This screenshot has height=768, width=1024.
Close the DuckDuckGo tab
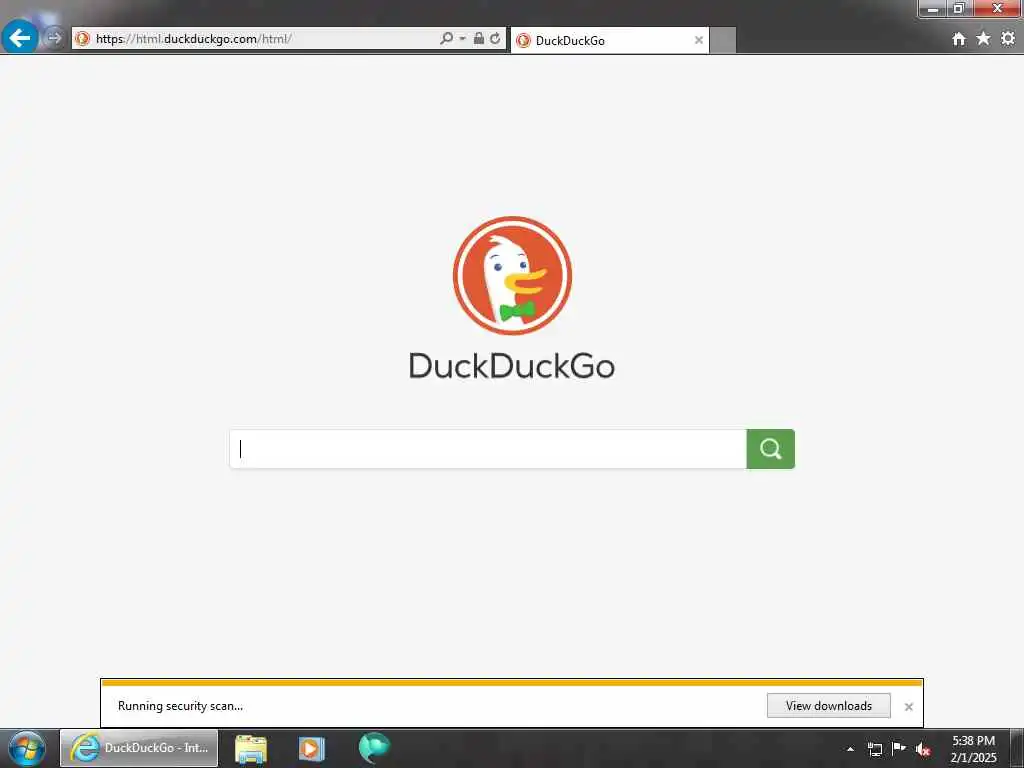(x=699, y=40)
